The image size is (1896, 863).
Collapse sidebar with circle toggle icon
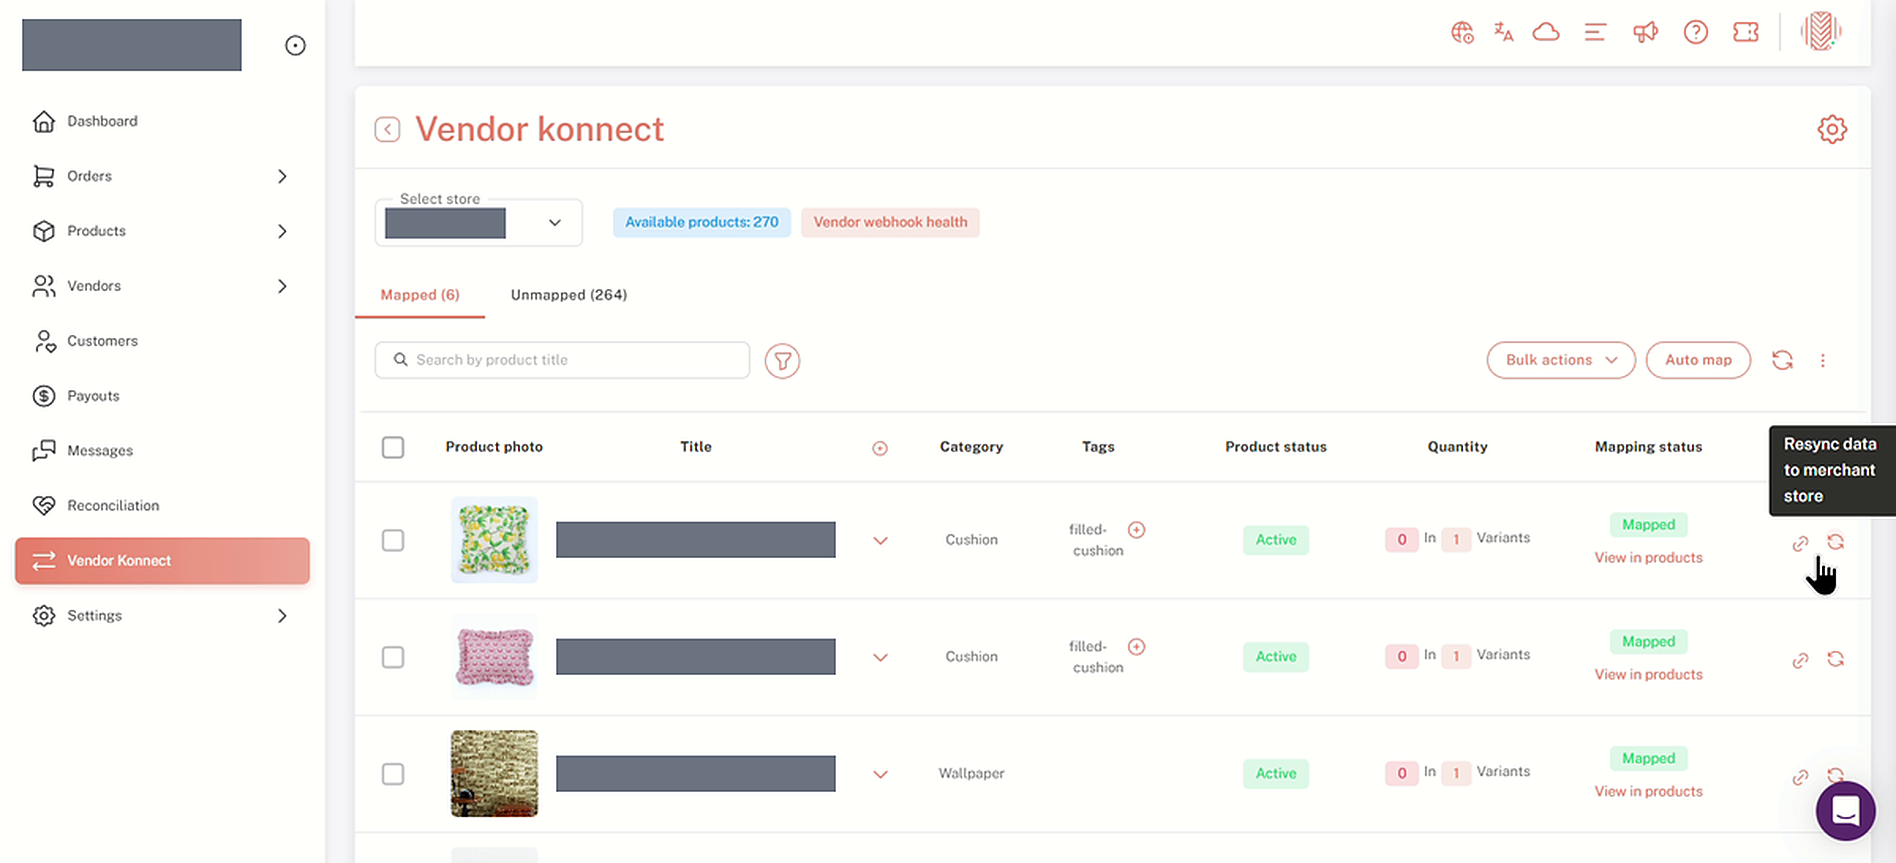coord(295,45)
